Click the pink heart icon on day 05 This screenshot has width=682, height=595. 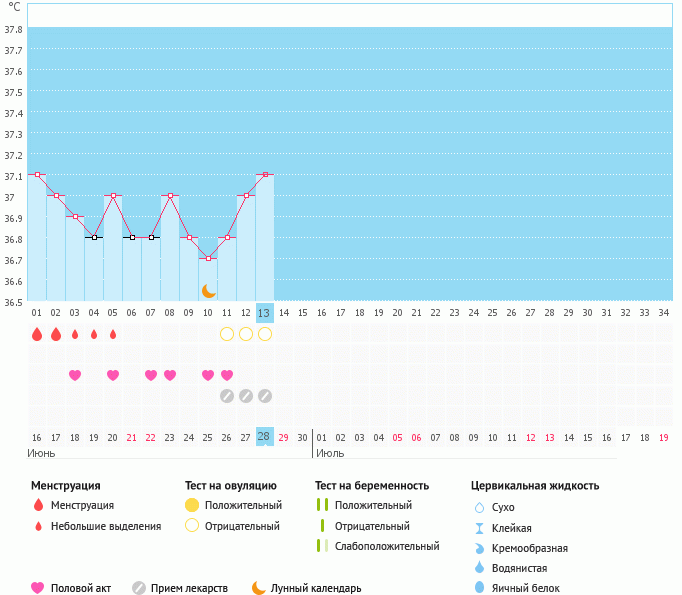pos(113,375)
